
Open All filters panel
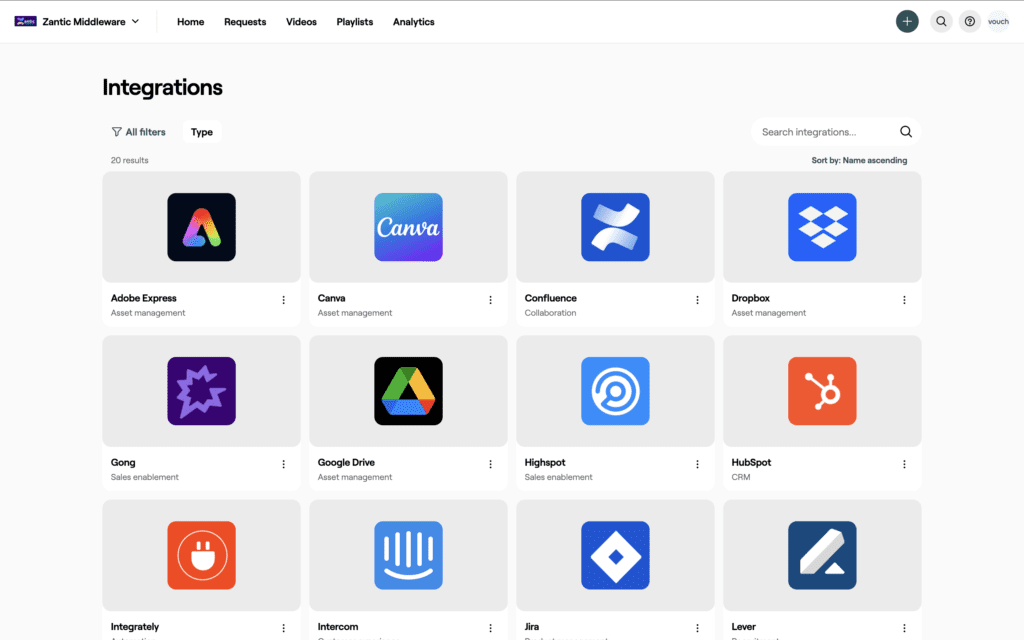click(138, 132)
